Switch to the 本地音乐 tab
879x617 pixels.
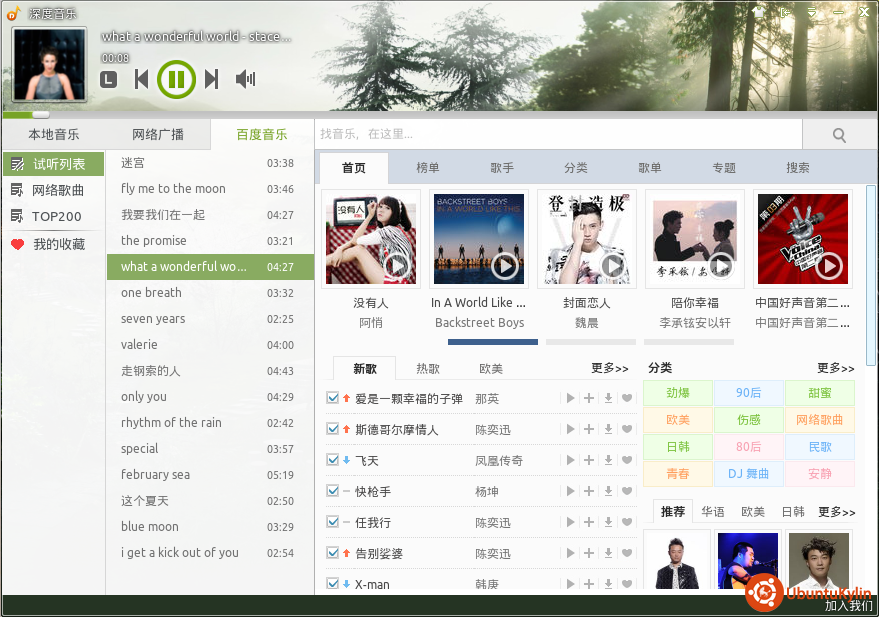(x=54, y=134)
